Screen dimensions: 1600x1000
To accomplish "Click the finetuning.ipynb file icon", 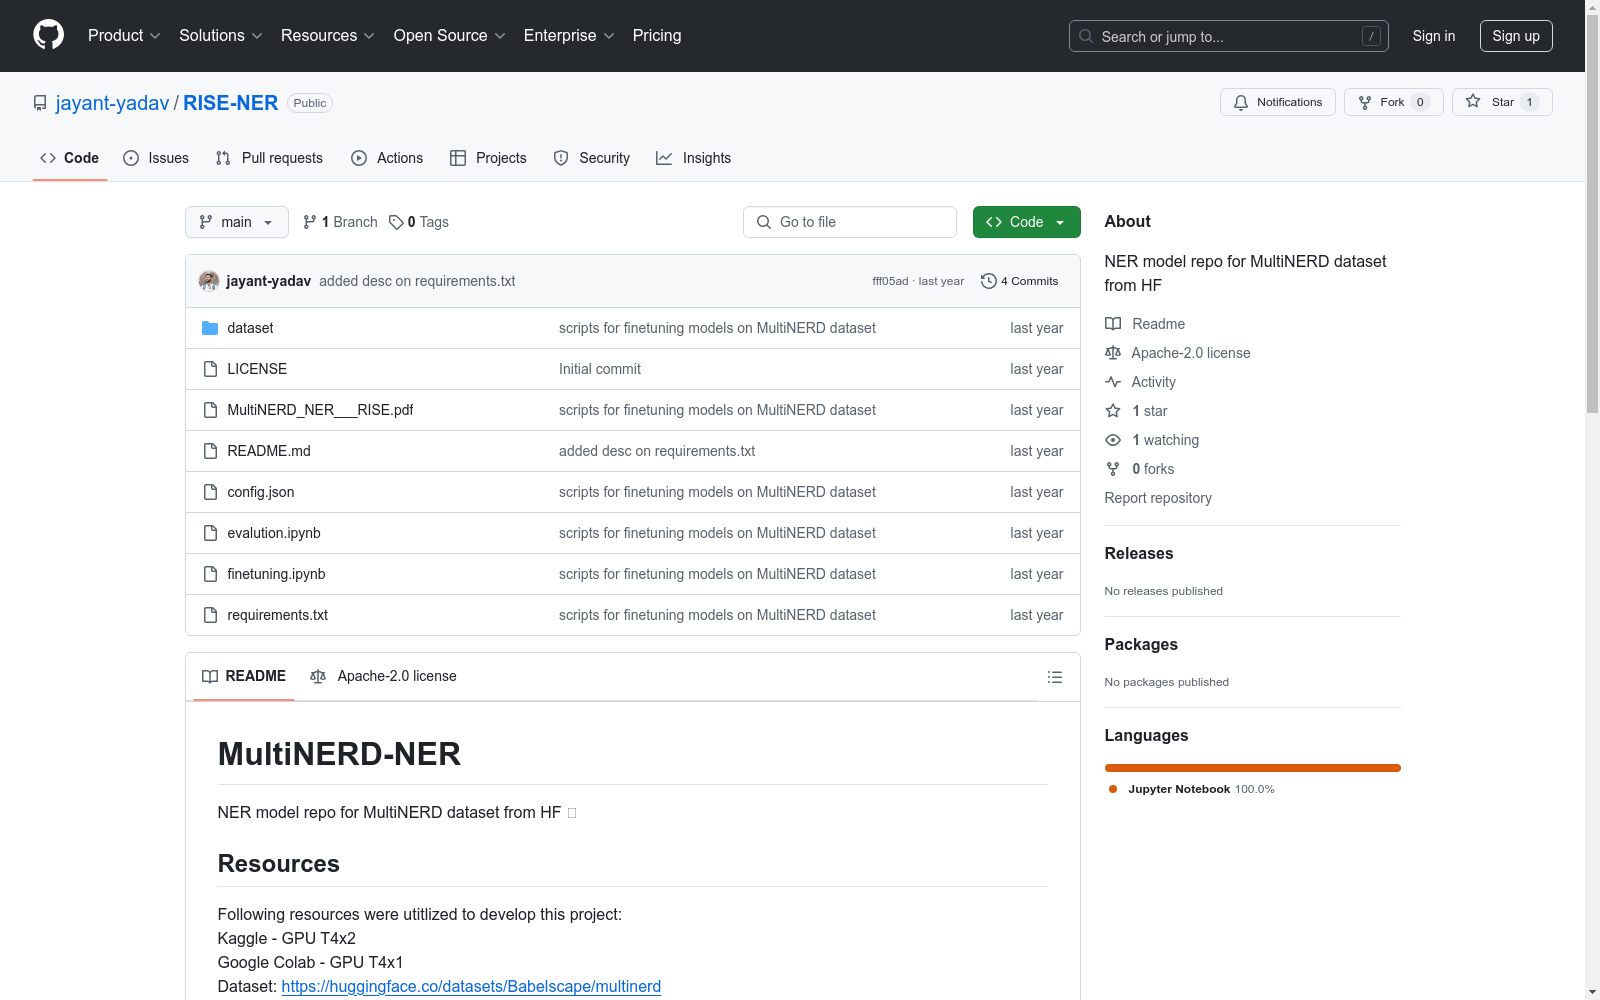I will (210, 574).
